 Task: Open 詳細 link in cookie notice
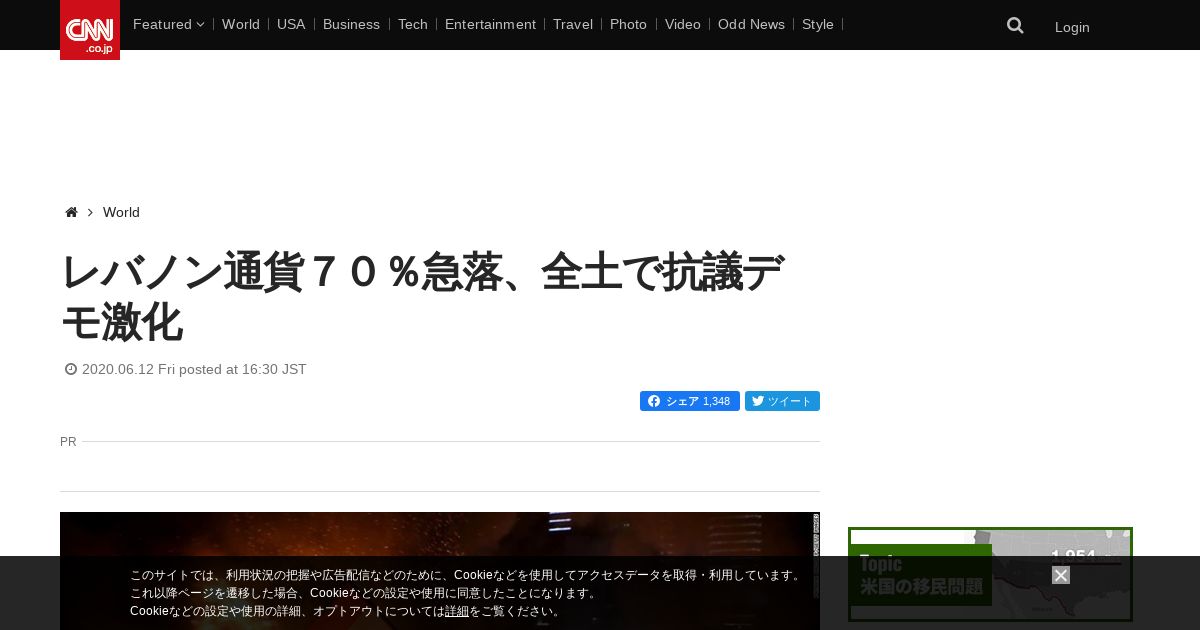point(457,611)
